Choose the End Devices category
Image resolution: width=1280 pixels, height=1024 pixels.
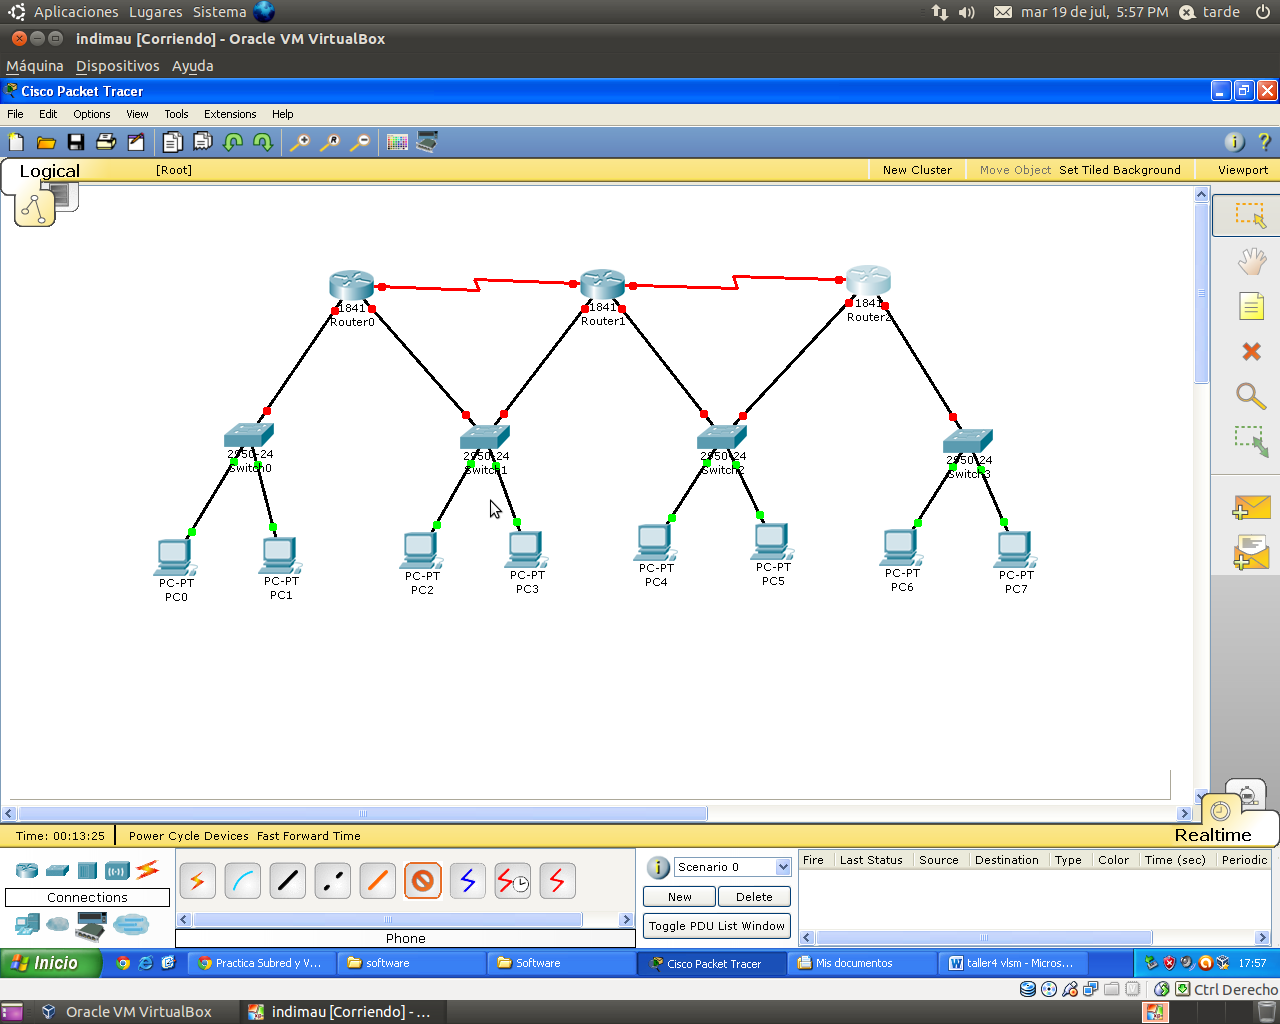[x=27, y=924]
